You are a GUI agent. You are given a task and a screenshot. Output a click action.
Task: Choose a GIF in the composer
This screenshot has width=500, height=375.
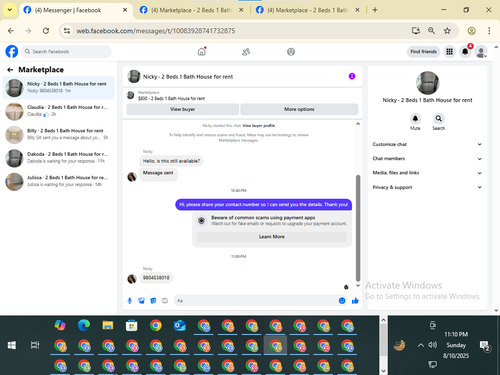click(165, 301)
